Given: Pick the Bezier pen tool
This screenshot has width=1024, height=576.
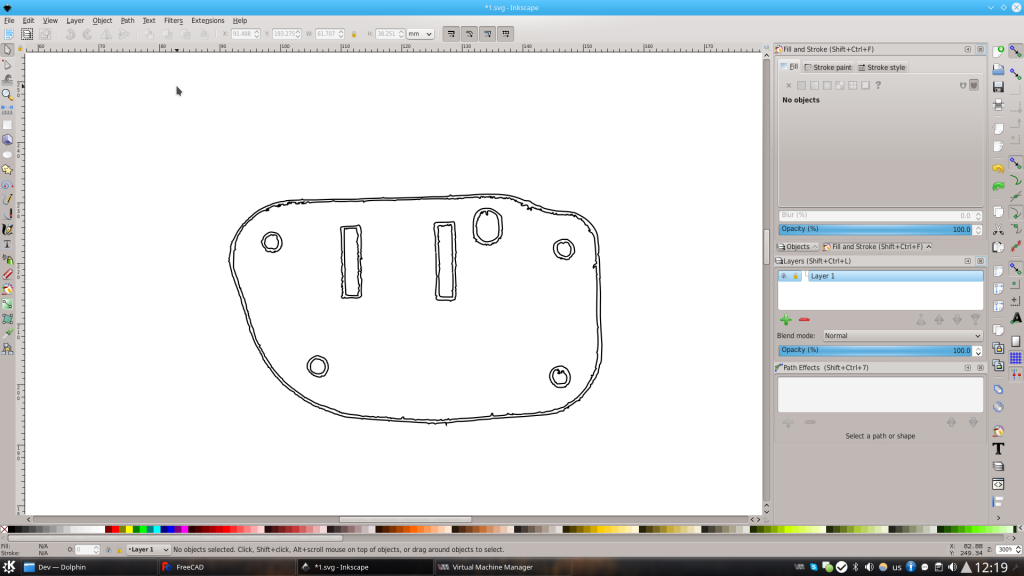Looking at the screenshot, I should click(x=8, y=212).
